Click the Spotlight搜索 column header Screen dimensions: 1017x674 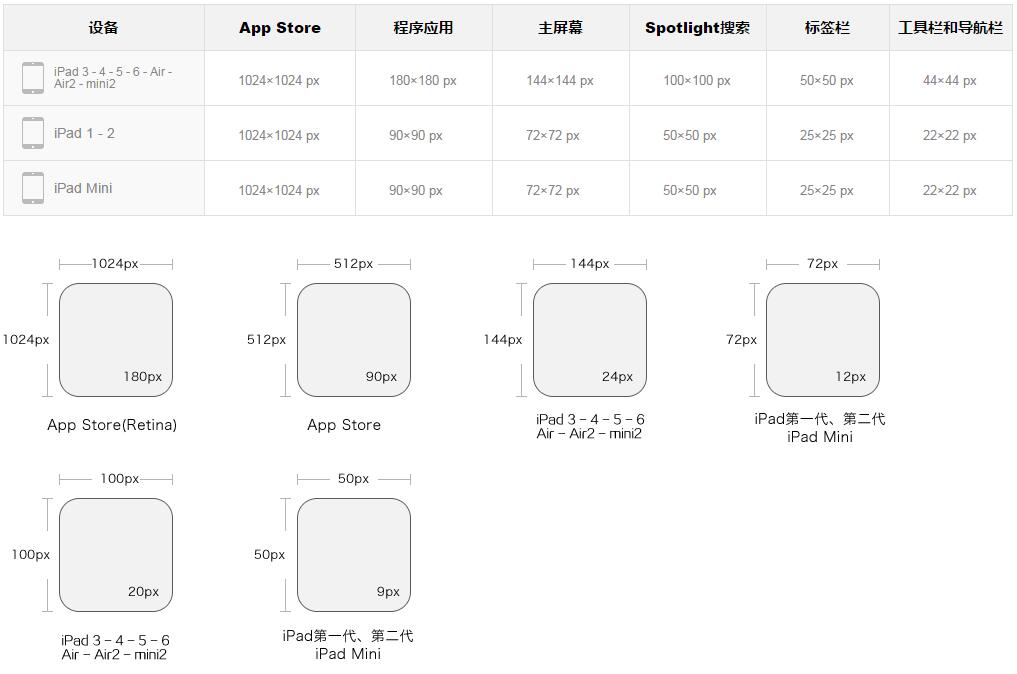pos(697,28)
